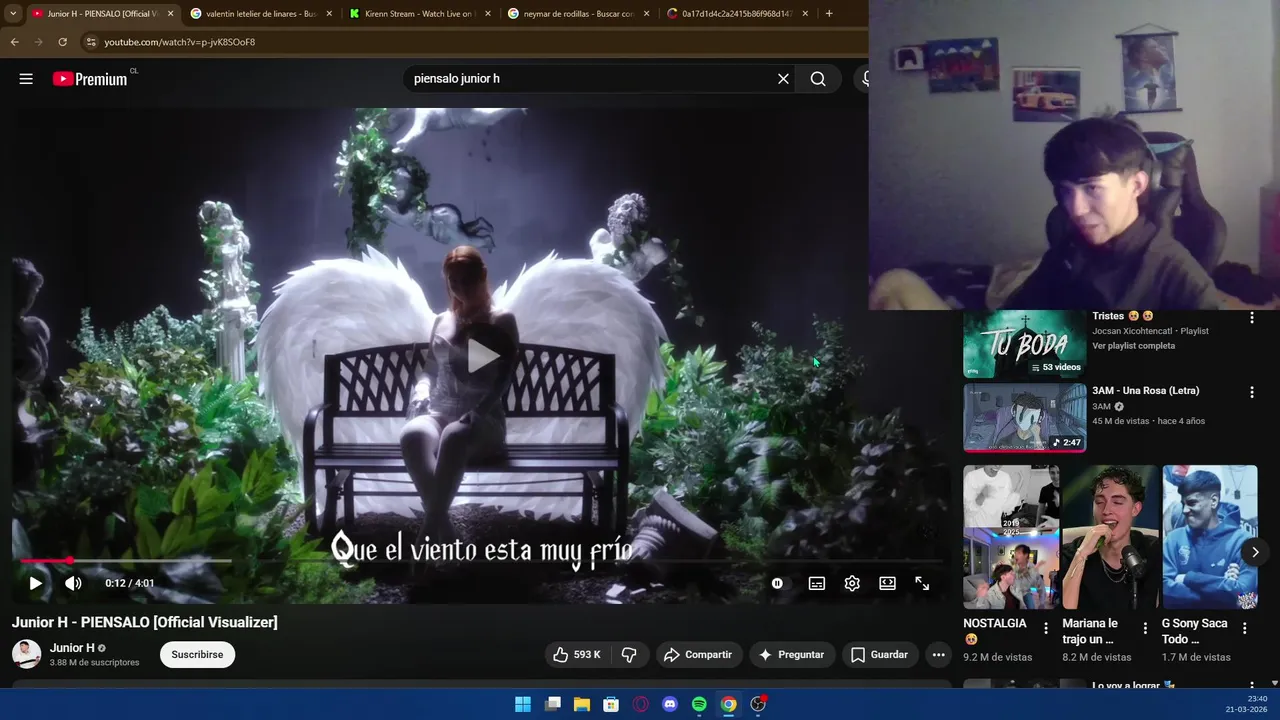Go to YouTube Premium home logo
This screenshot has height=720, width=1280.
click(91, 79)
